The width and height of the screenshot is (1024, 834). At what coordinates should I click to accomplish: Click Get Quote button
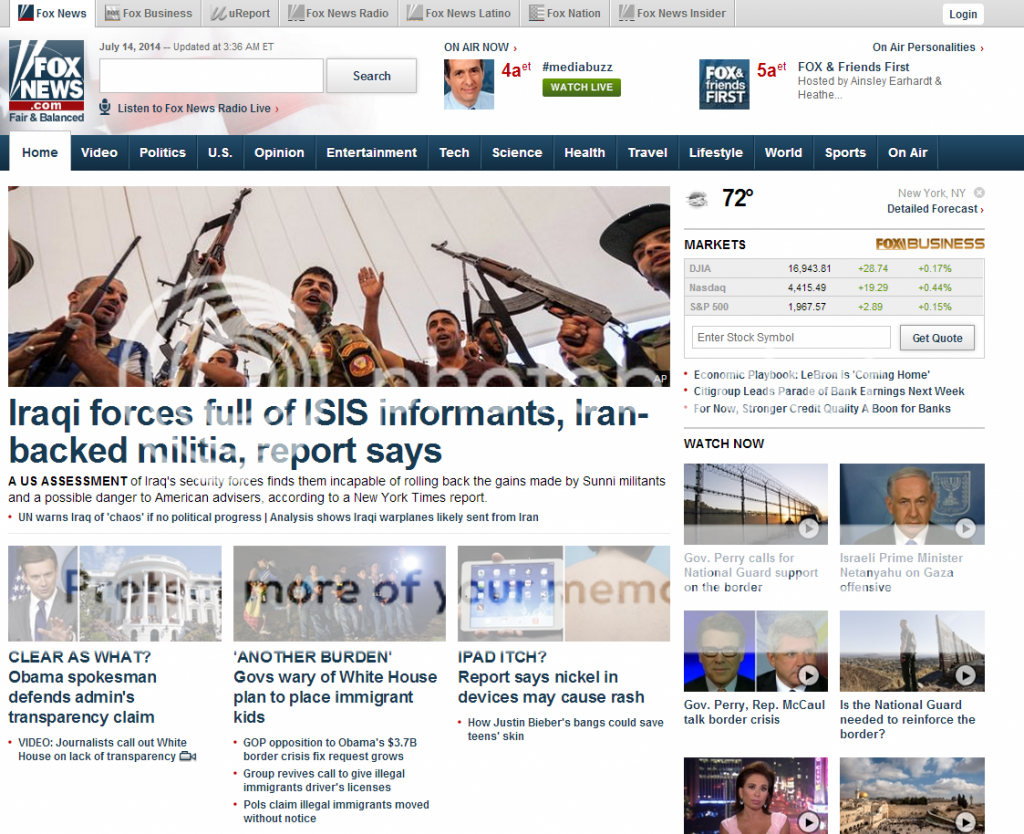[937, 338]
